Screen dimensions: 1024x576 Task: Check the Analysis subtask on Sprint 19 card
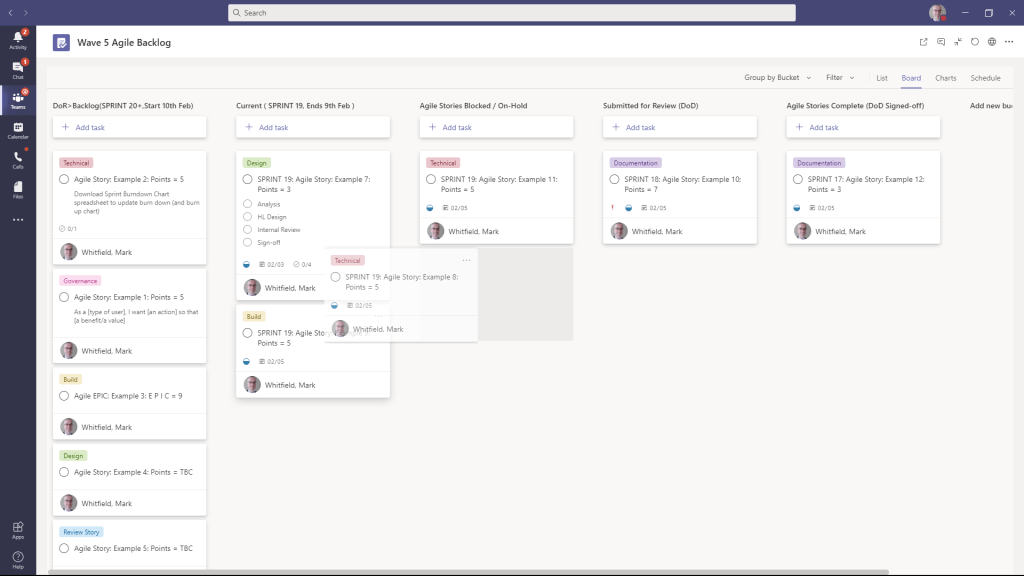[x=248, y=203]
